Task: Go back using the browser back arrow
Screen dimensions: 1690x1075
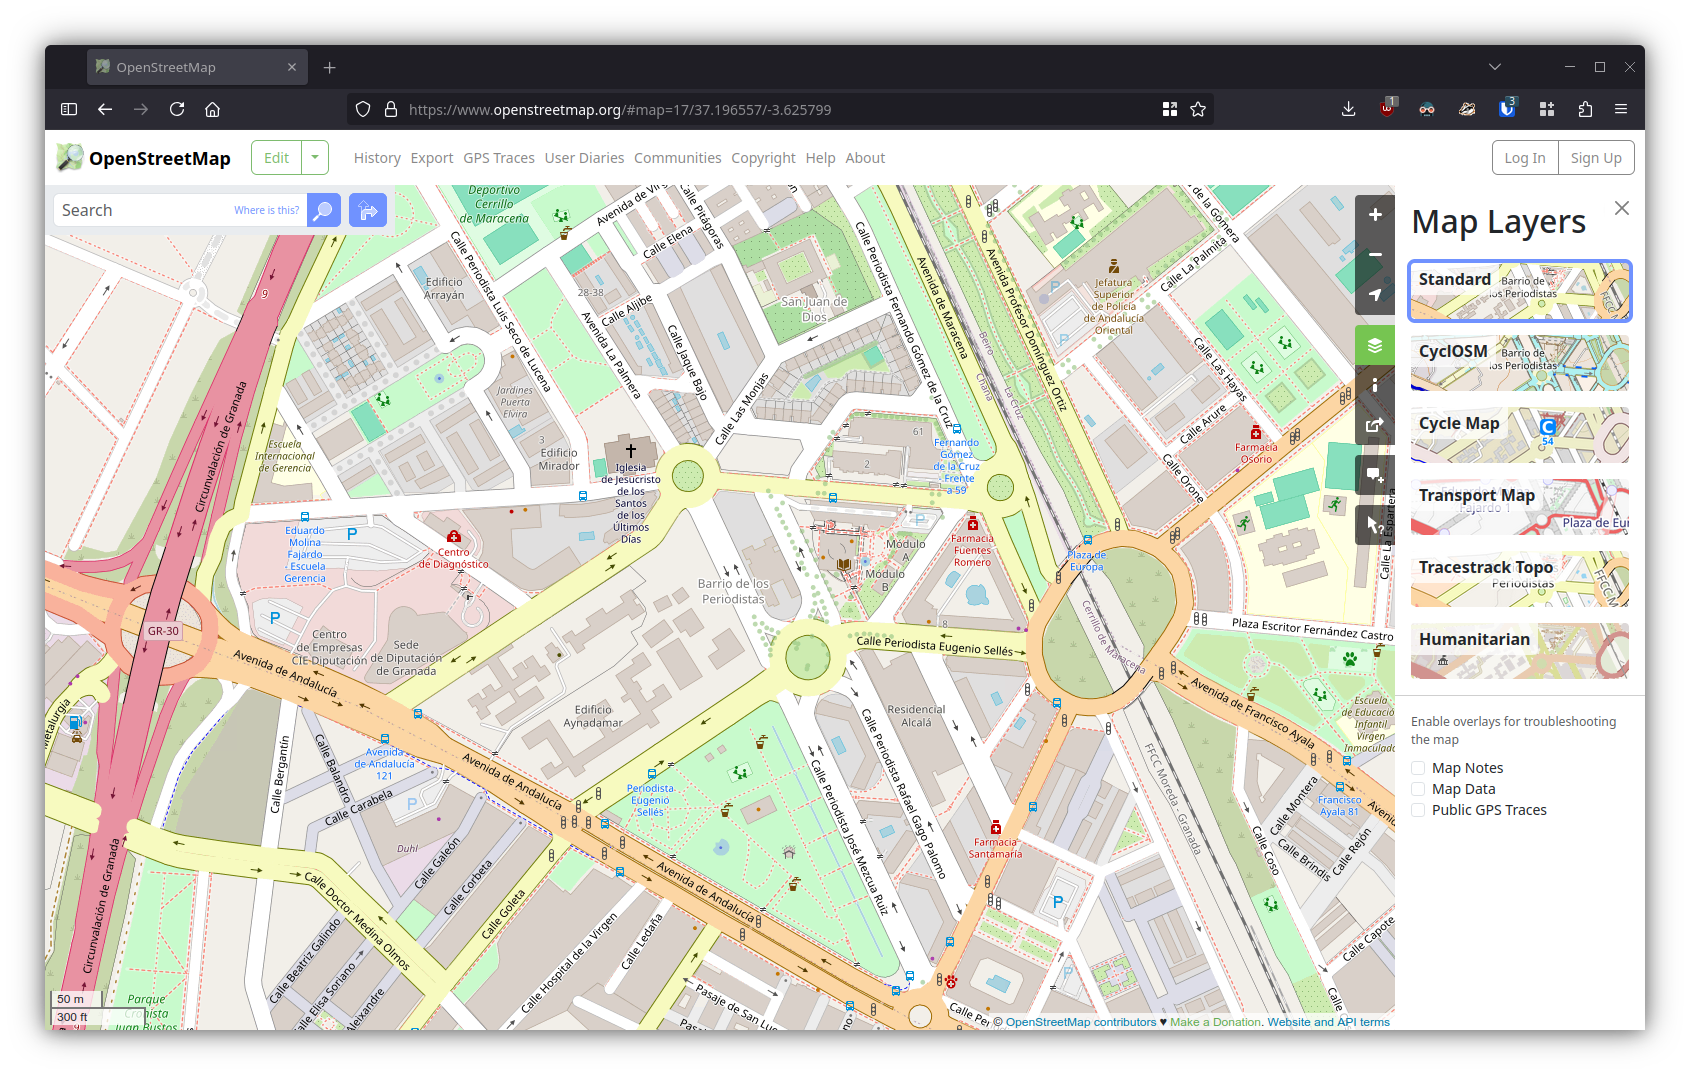Action: pyautogui.click(x=105, y=109)
